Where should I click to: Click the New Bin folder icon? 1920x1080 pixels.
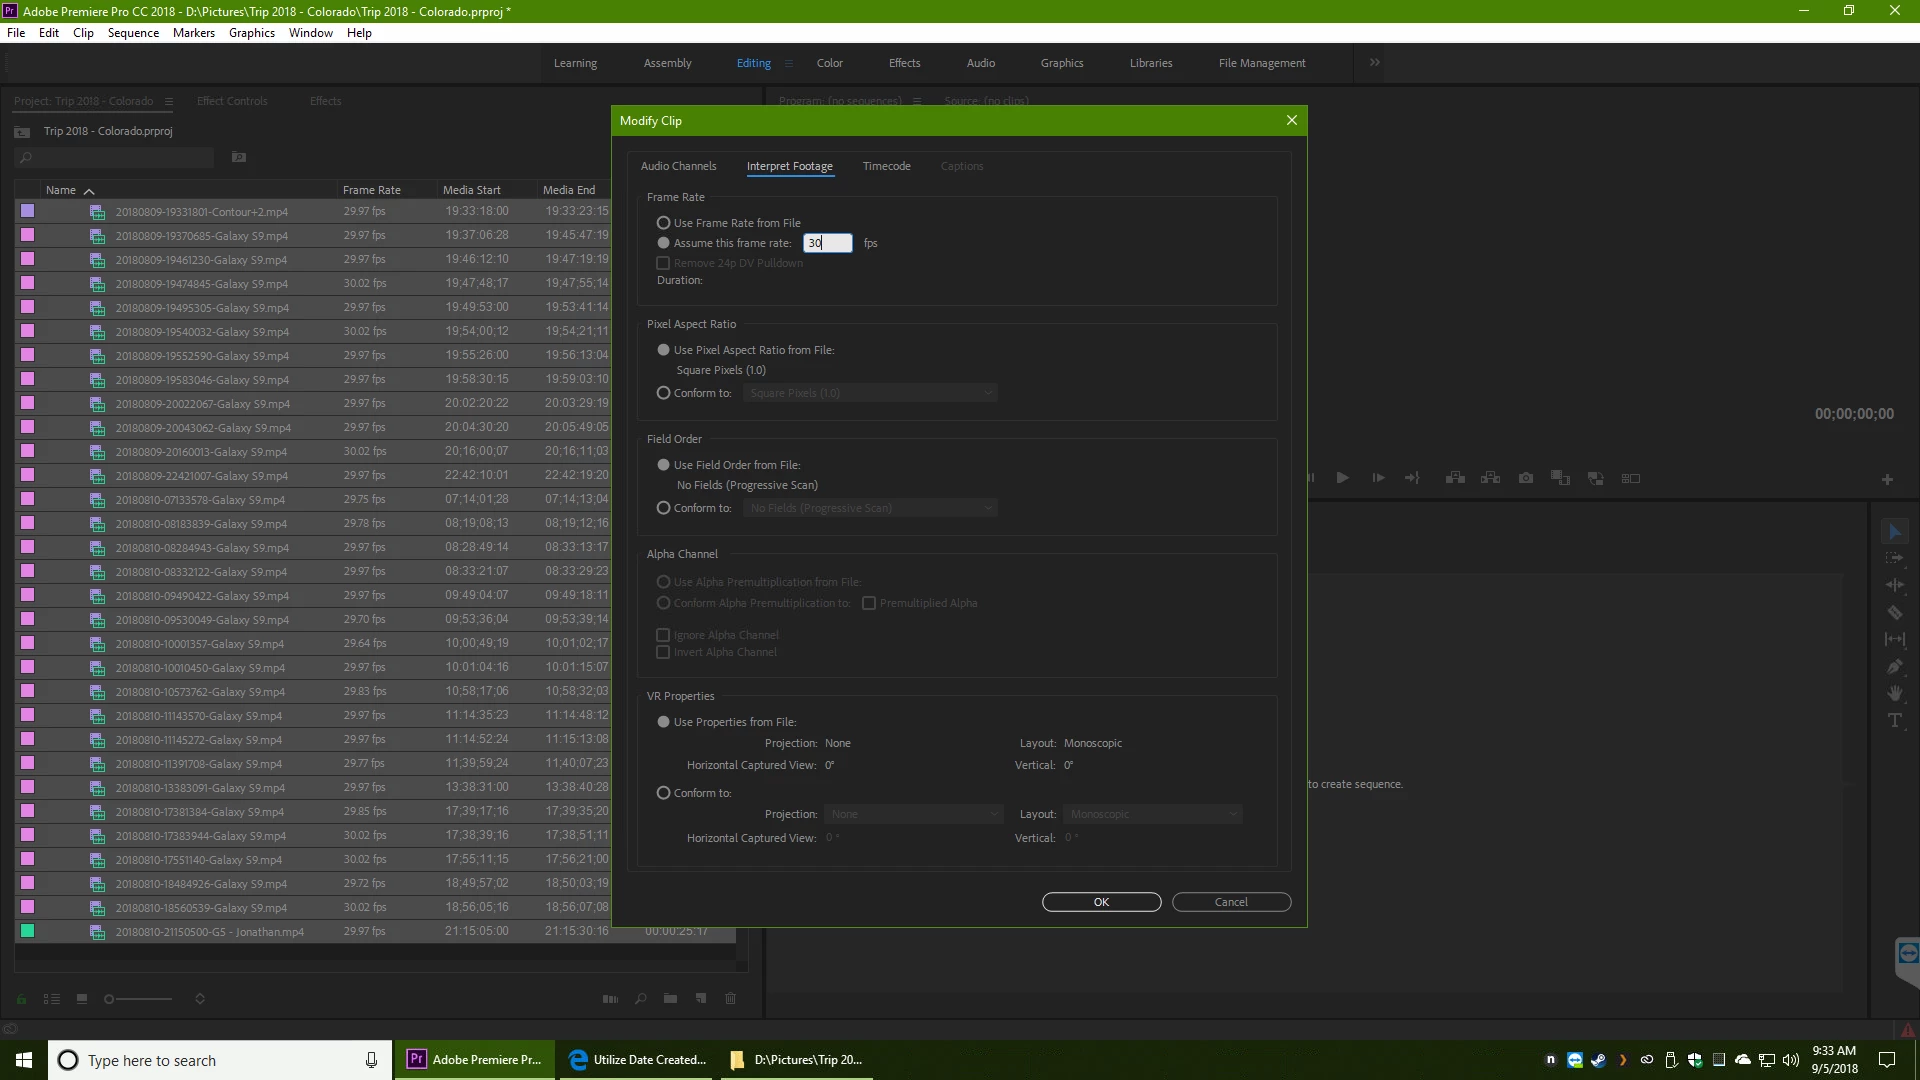(670, 998)
